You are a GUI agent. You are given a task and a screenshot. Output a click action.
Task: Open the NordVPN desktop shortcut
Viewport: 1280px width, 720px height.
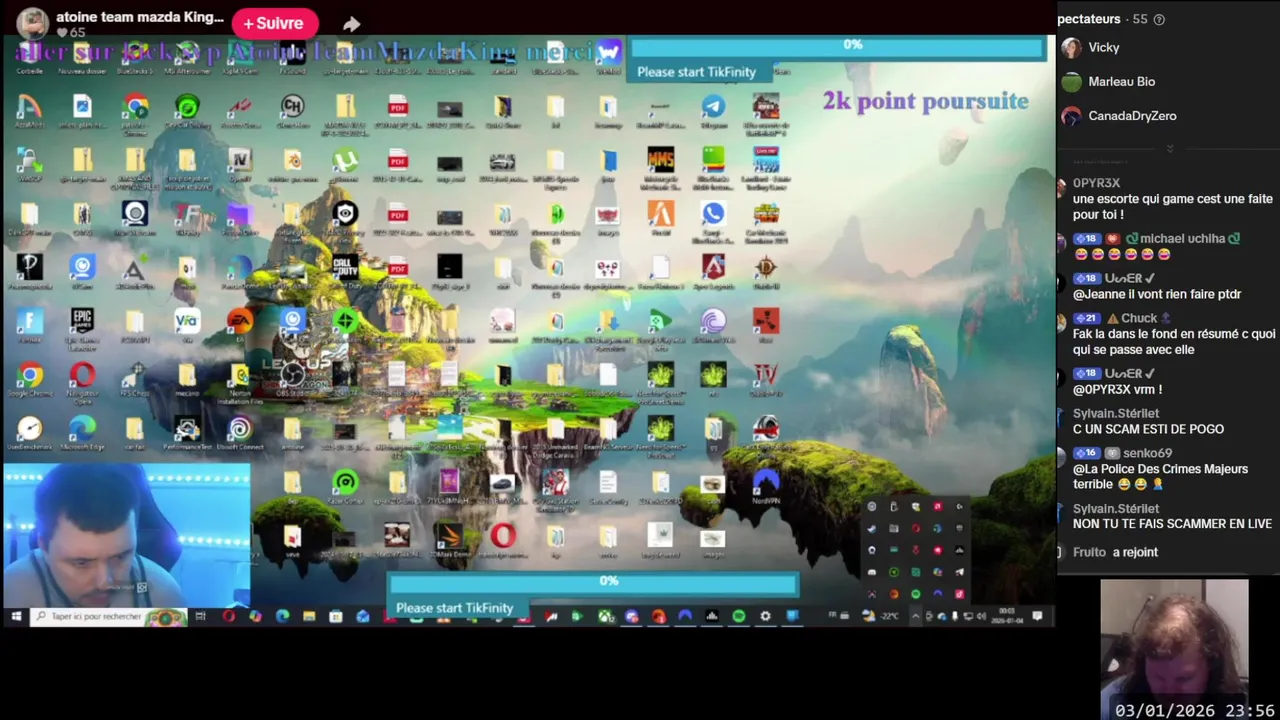point(766,483)
